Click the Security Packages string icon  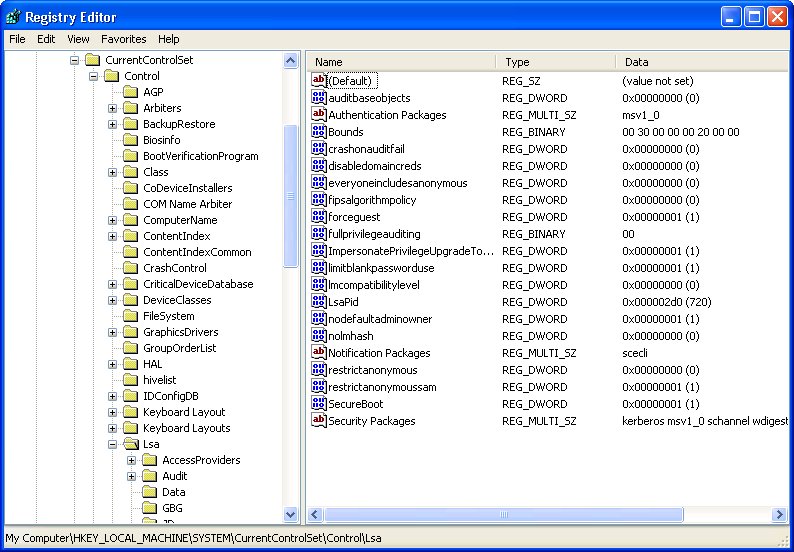(x=319, y=421)
